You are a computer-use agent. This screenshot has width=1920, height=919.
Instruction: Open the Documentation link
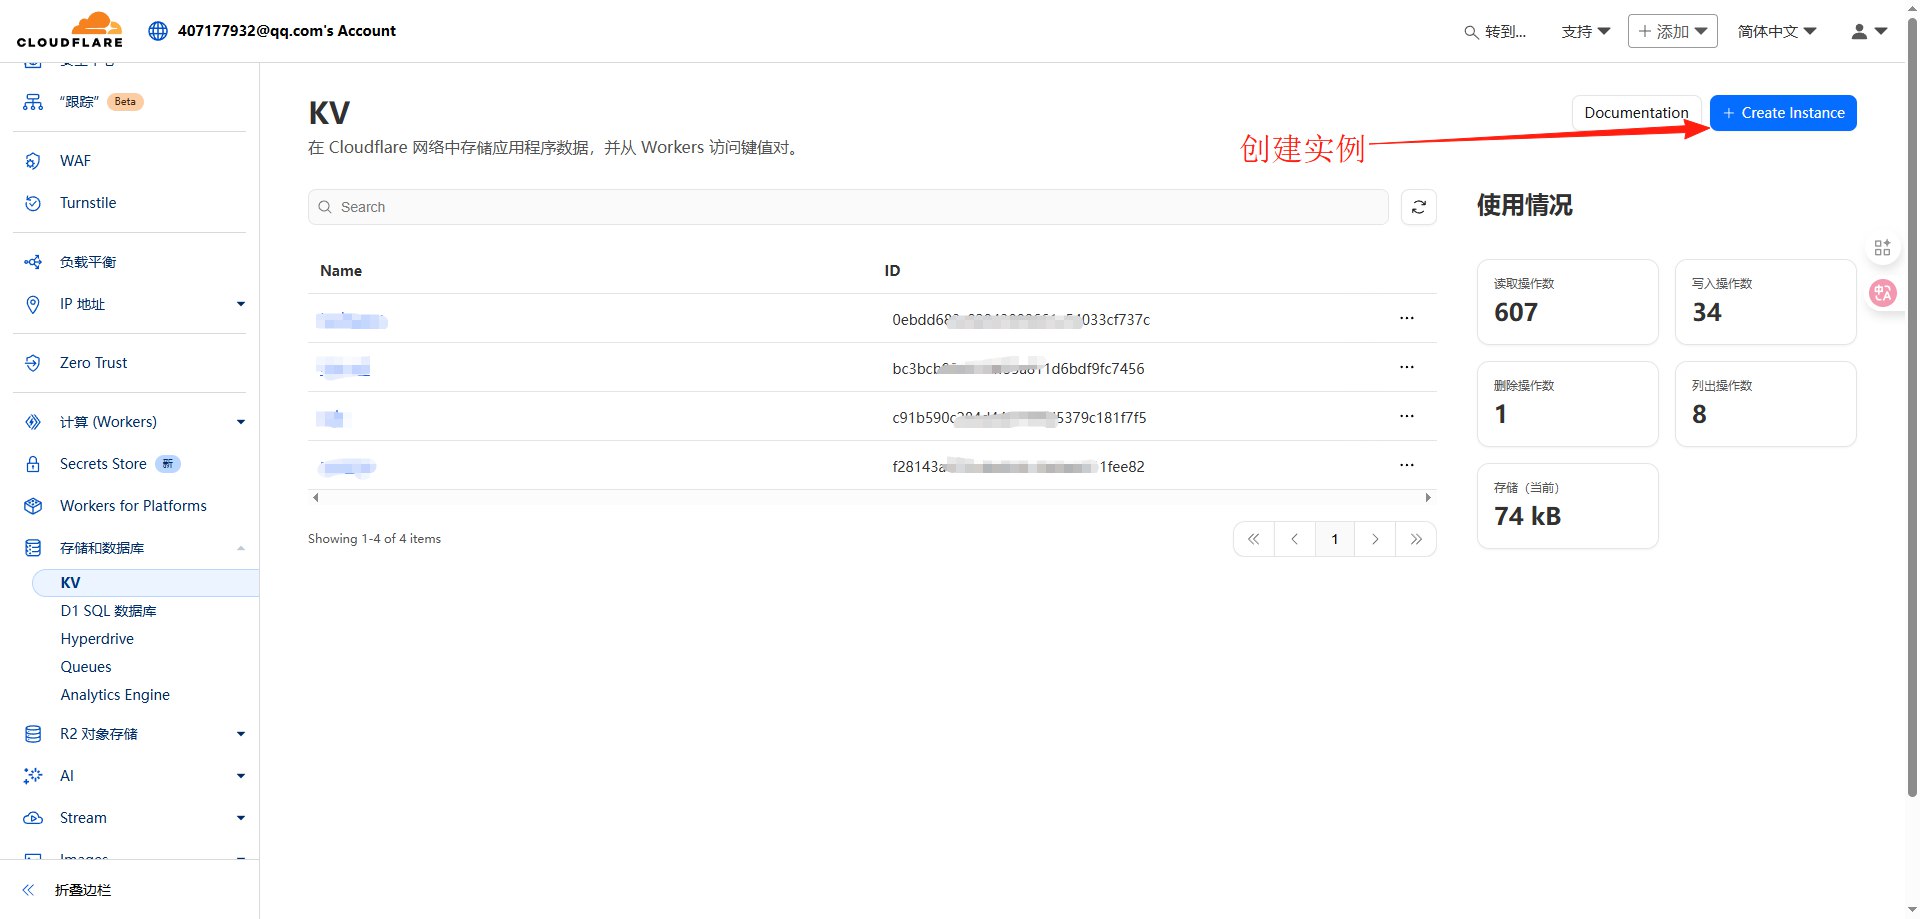point(1636,112)
